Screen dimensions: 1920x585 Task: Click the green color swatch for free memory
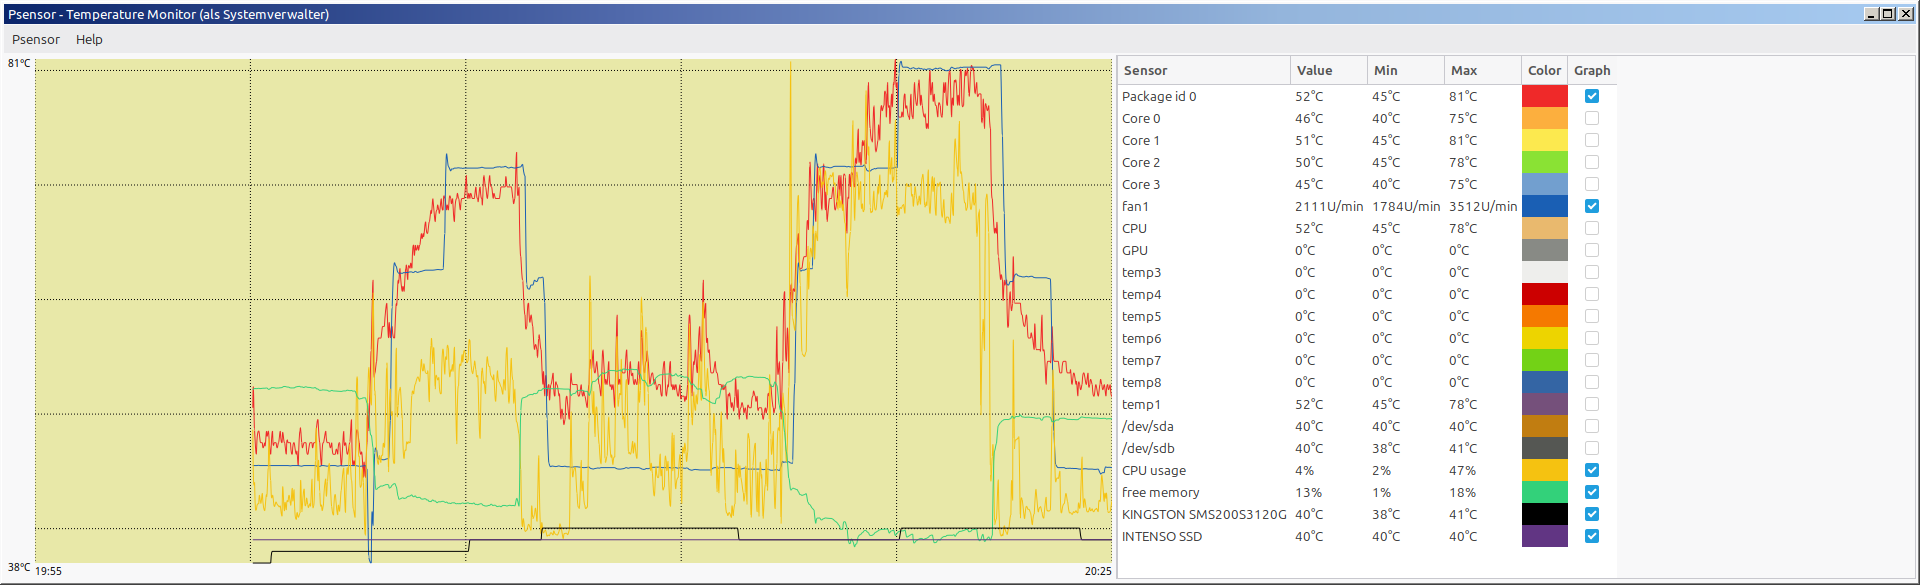pos(1544,492)
